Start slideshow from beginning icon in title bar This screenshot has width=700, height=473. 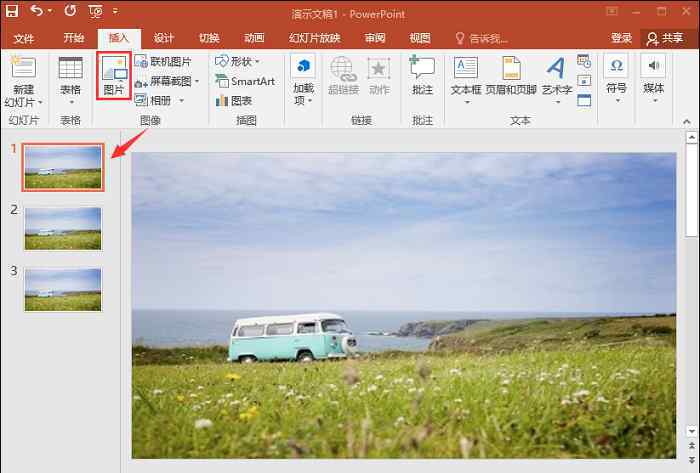point(96,11)
